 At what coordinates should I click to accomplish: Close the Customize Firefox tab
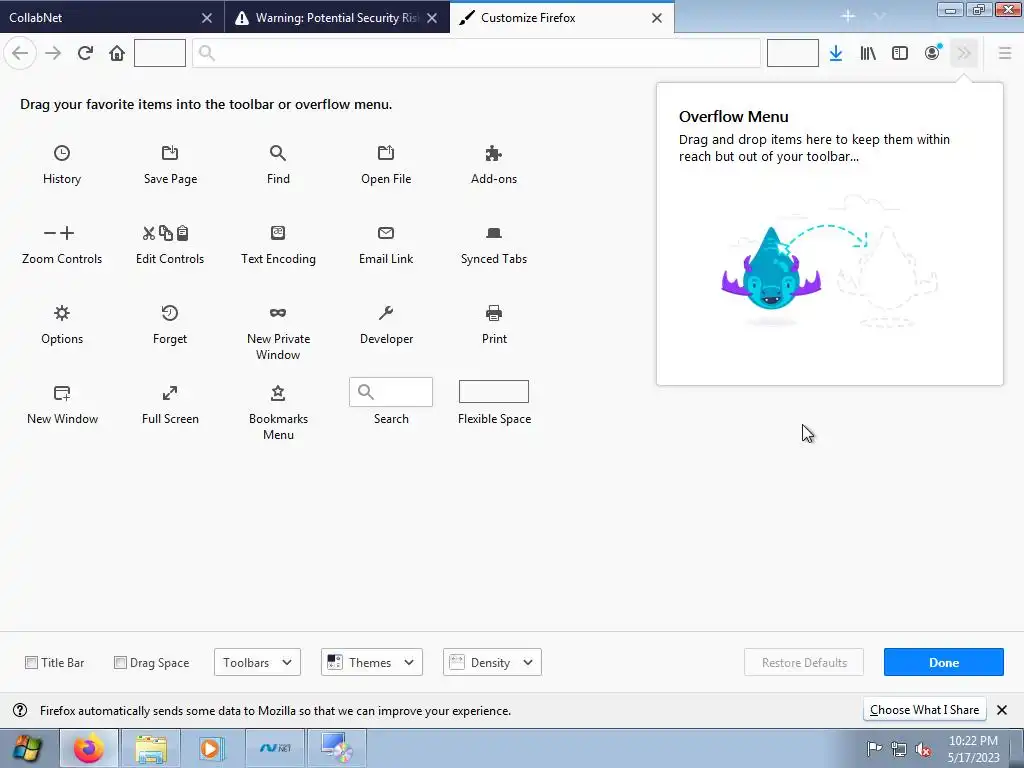click(x=657, y=18)
